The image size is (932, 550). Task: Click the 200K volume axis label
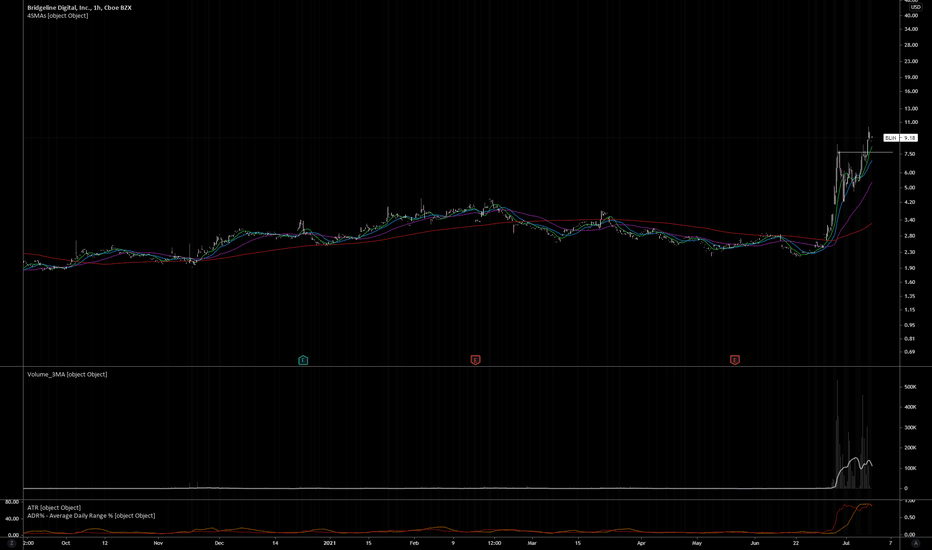[910, 448]
